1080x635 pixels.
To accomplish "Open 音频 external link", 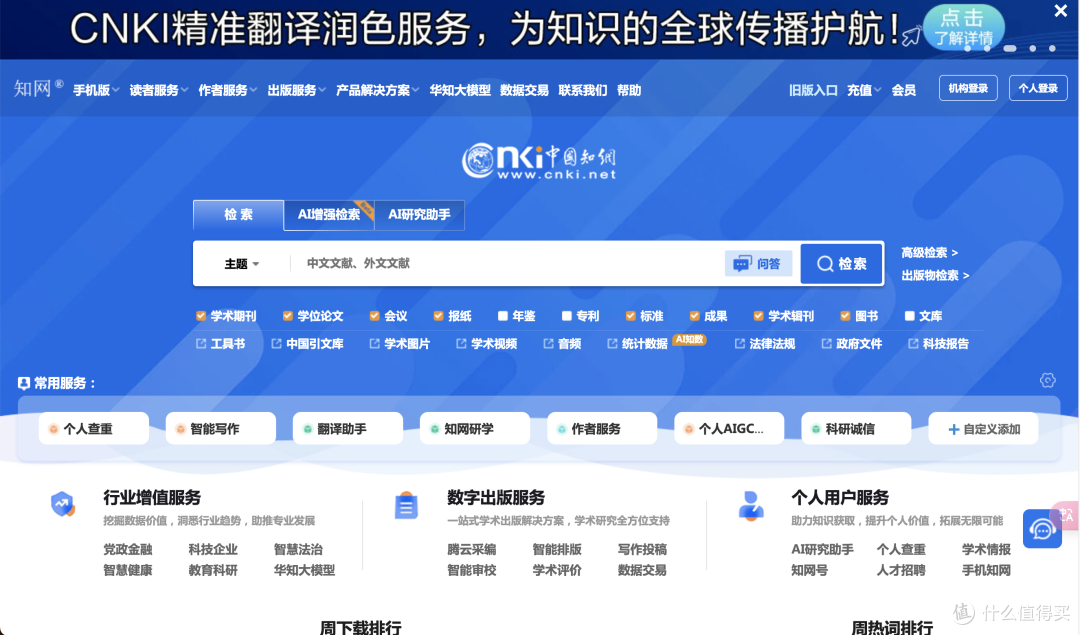I will (x=562, y=344).
